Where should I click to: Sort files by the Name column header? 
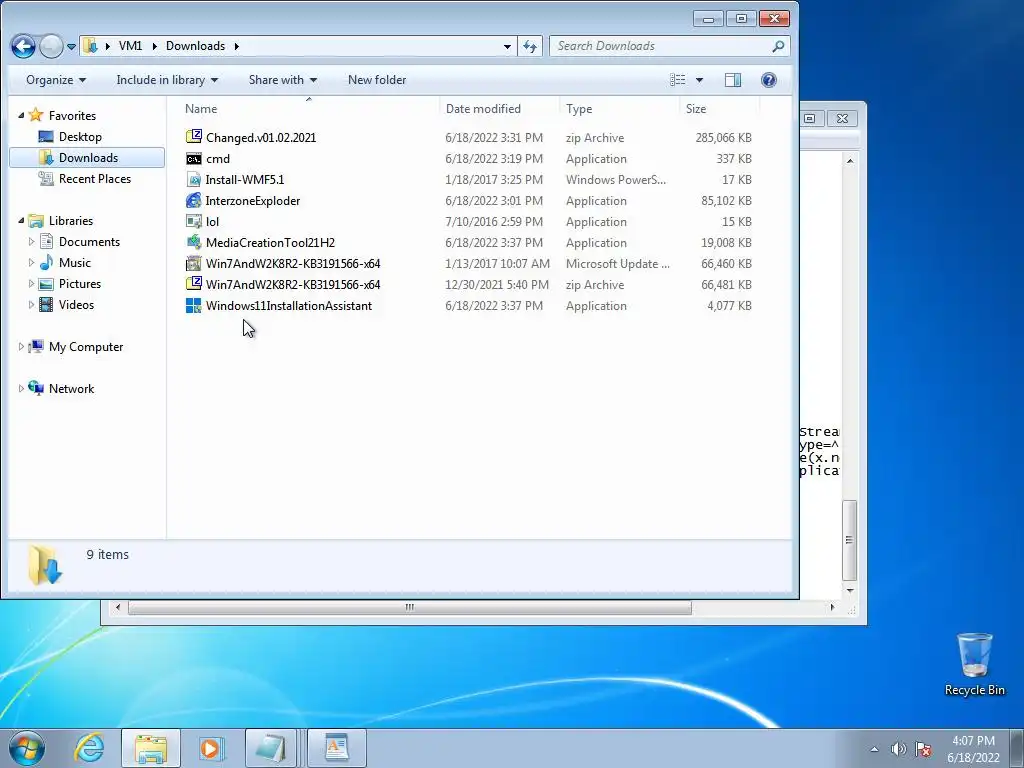pyautogui.click(x=309, y=108)
